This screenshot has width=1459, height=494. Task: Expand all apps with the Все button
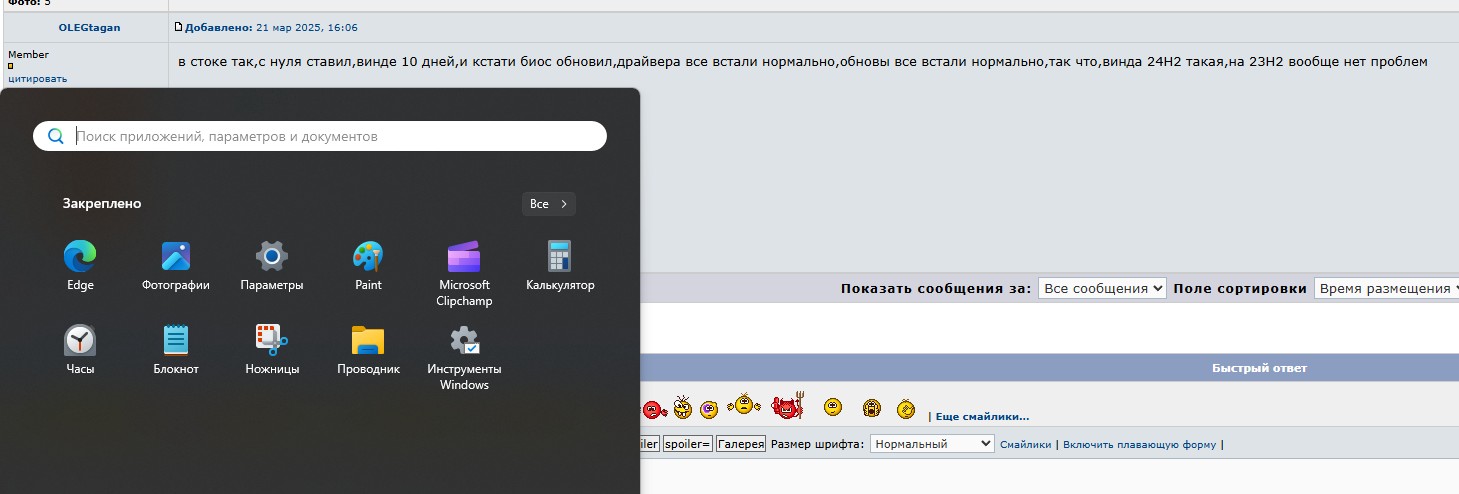[549, 204]
